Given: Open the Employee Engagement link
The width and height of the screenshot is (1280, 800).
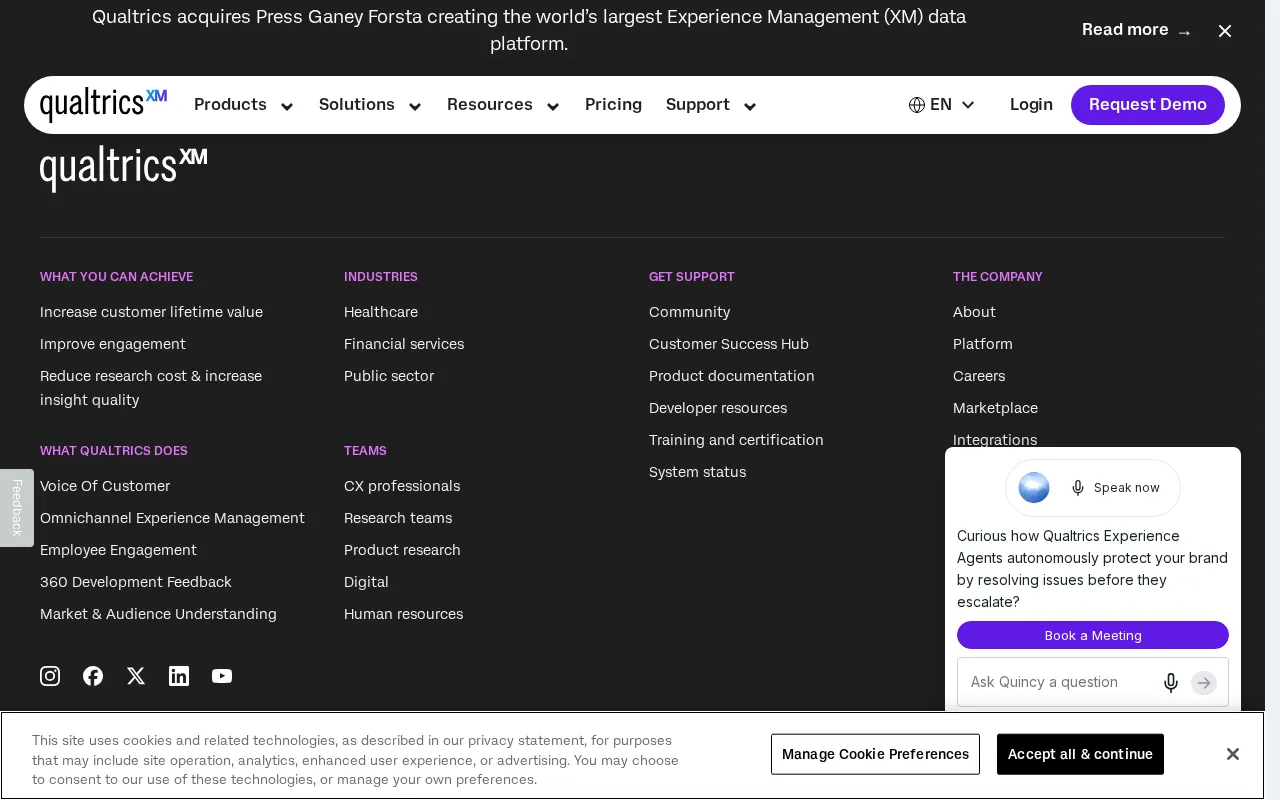Looking at the screenshot, I should tap(118, 550).
